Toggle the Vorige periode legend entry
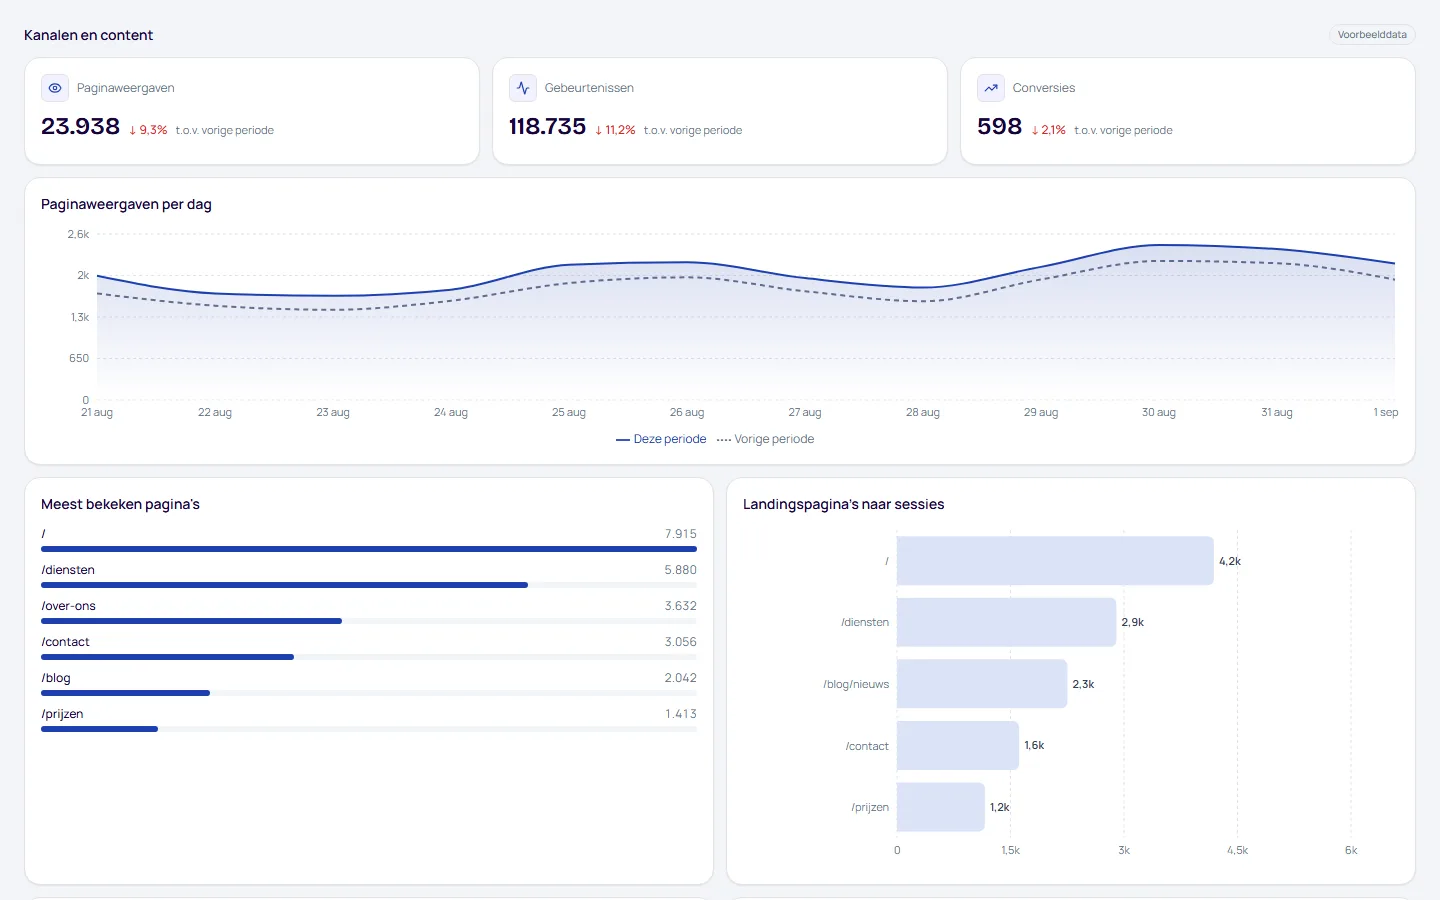The image size is (1440, 900). tap(765, 439)
